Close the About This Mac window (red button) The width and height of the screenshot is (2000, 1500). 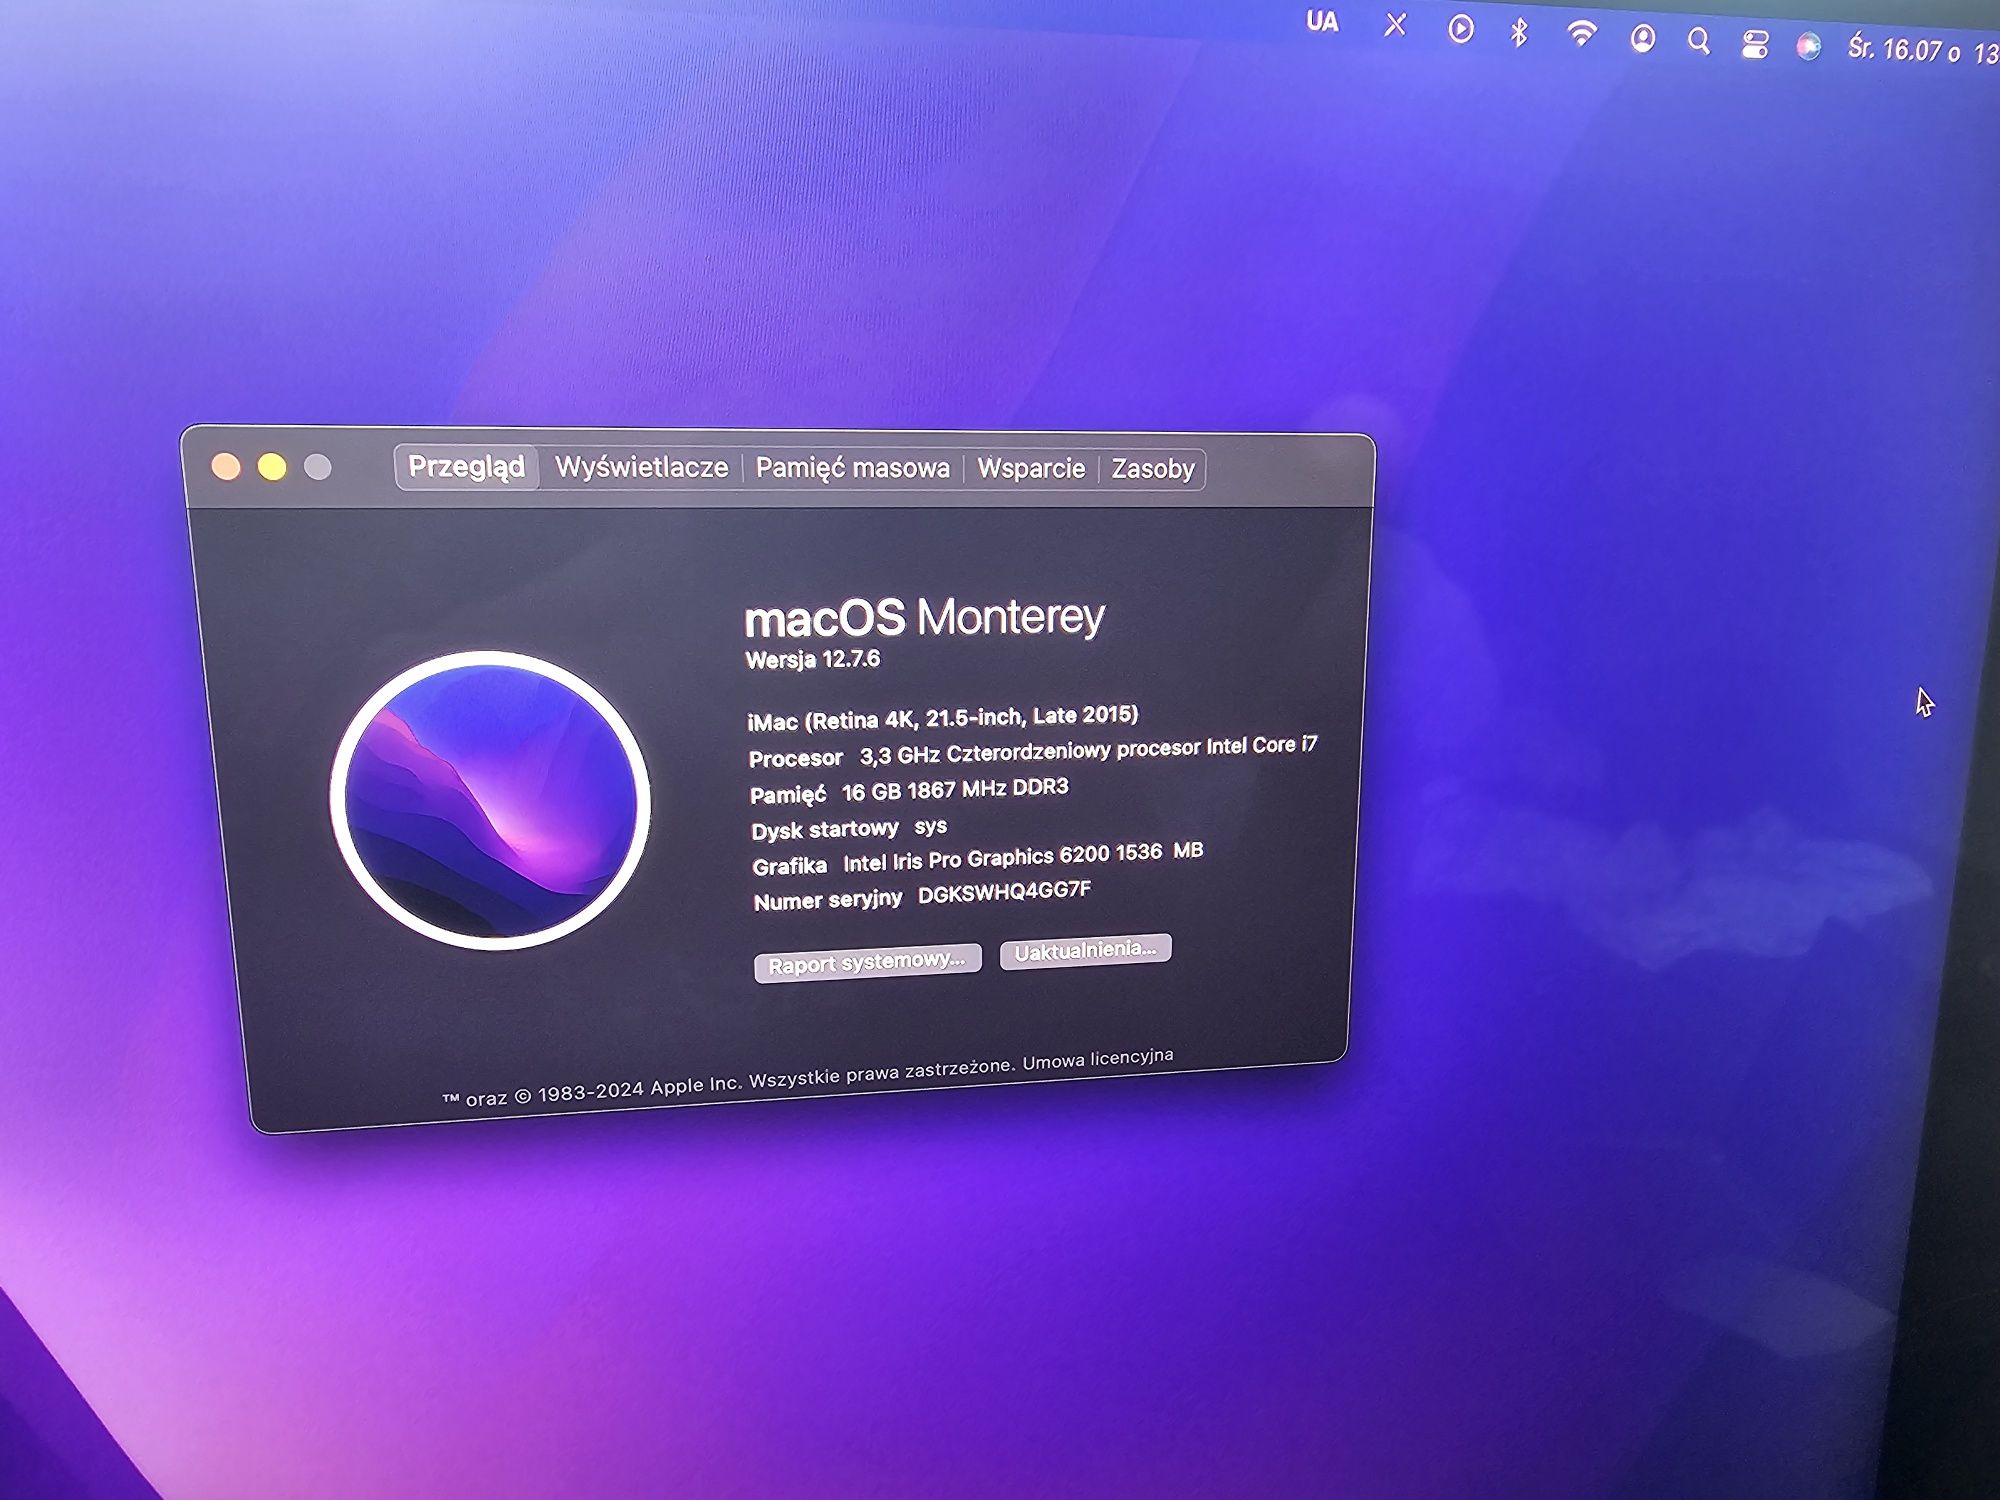[226, 467]
